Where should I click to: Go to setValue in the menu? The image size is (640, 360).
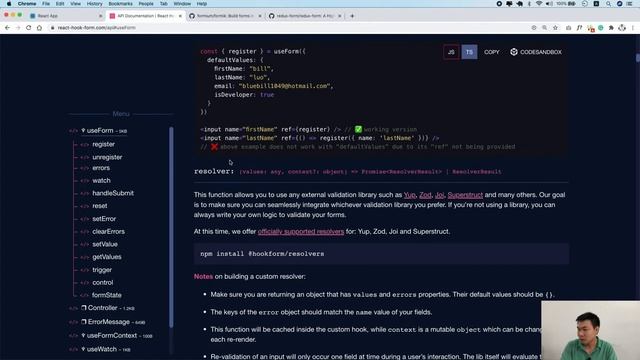[105, 244]
